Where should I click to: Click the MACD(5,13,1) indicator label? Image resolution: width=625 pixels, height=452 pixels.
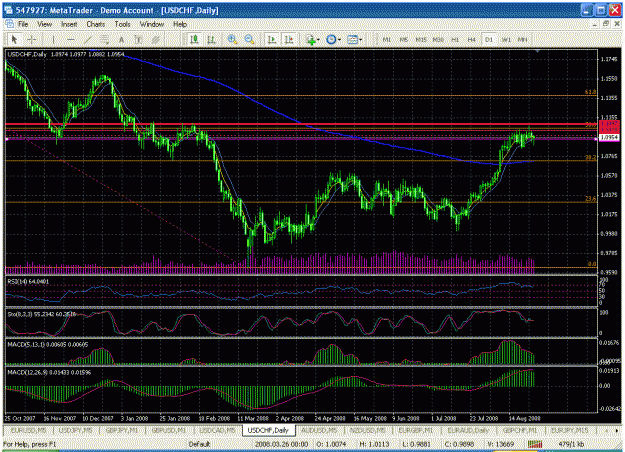[x=48, y=344]
